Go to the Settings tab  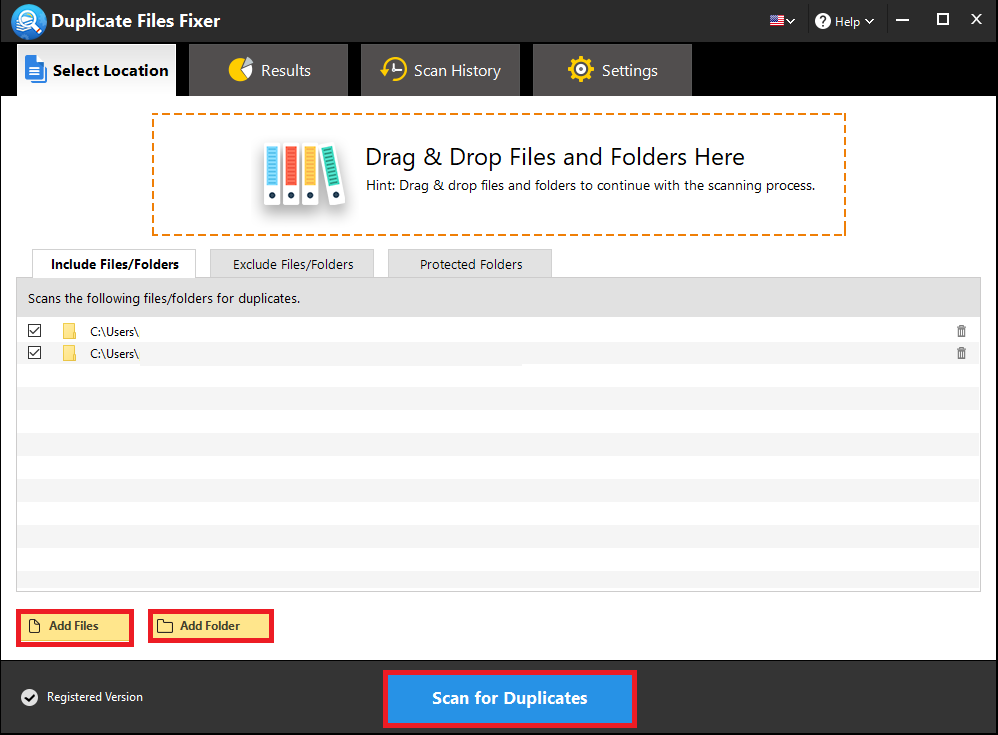[612, 70]
